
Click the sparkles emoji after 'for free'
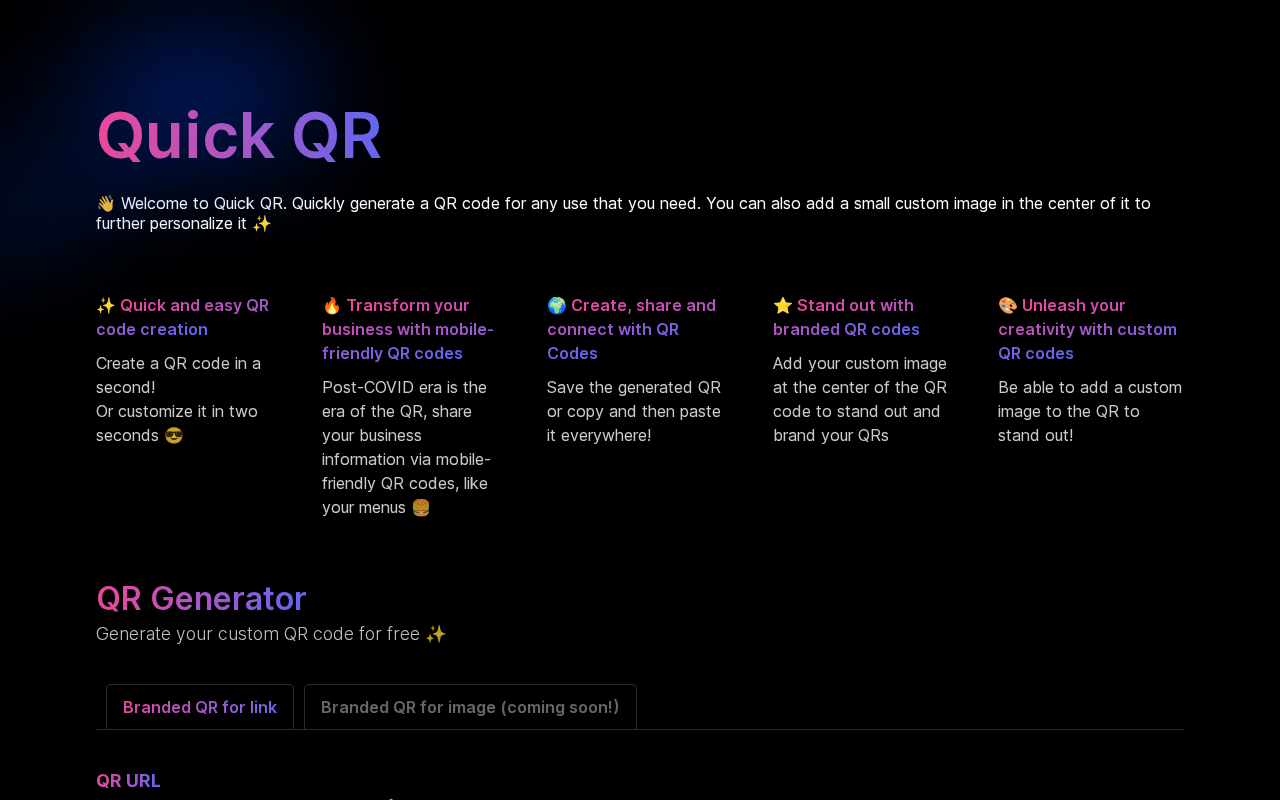[436, 634]
